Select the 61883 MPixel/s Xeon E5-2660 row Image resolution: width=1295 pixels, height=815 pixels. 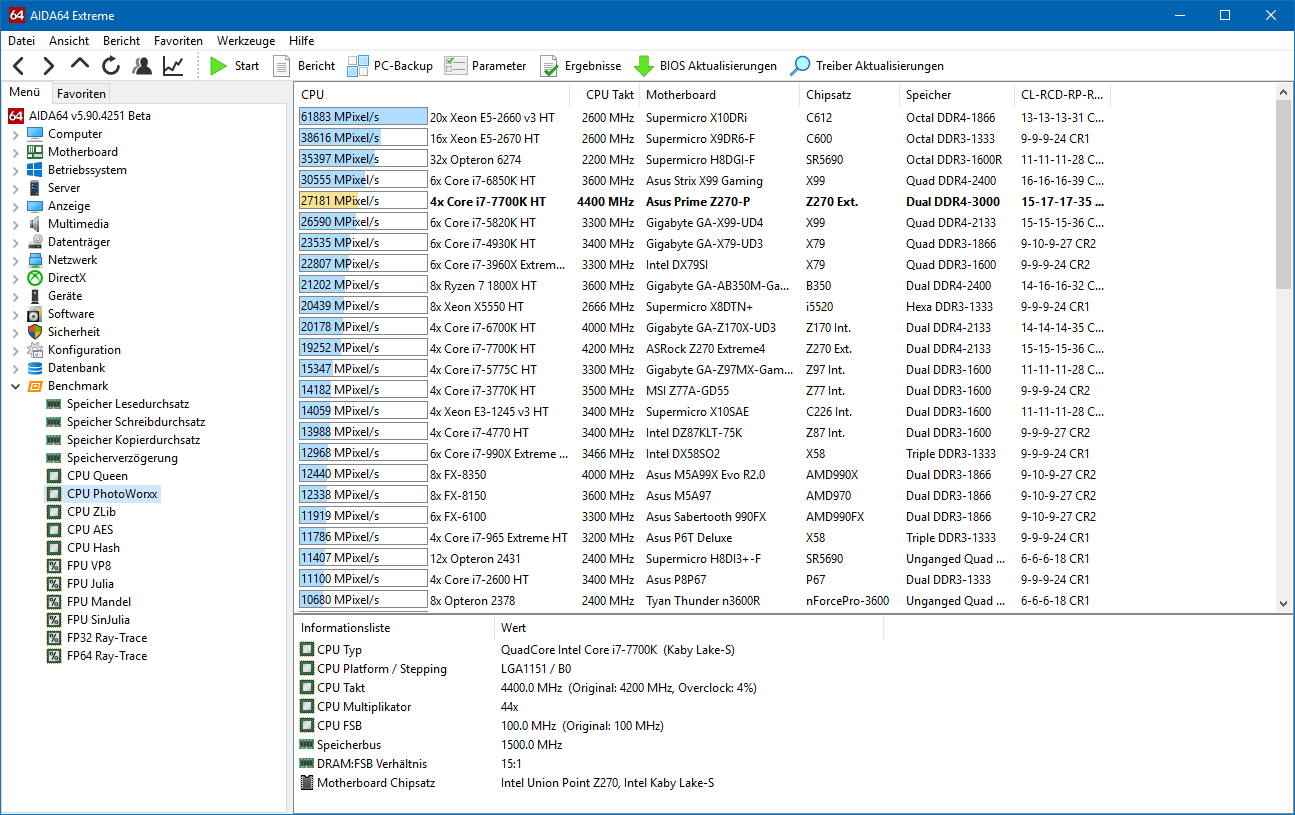coord(703,118)
